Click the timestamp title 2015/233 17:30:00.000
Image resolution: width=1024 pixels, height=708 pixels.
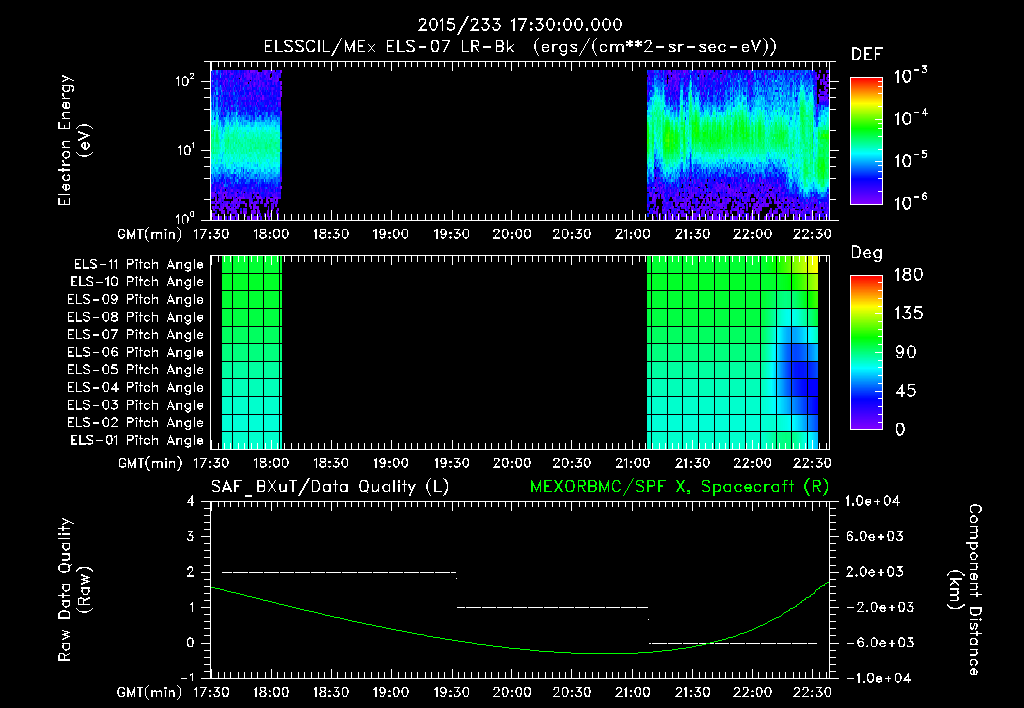click(520, 25)
